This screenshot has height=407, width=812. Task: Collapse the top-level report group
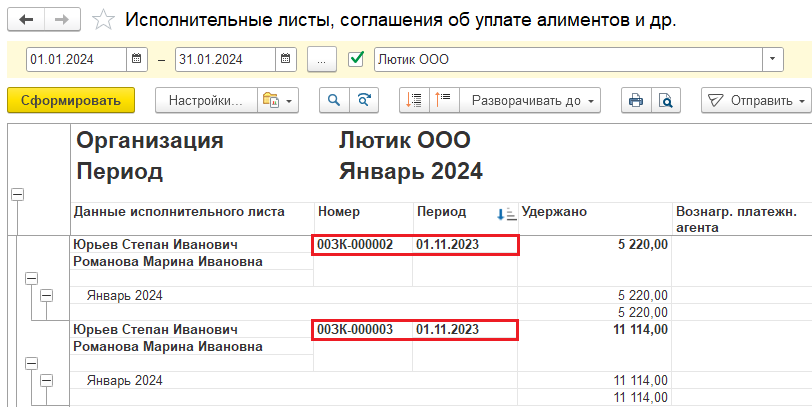click(18, 195)
